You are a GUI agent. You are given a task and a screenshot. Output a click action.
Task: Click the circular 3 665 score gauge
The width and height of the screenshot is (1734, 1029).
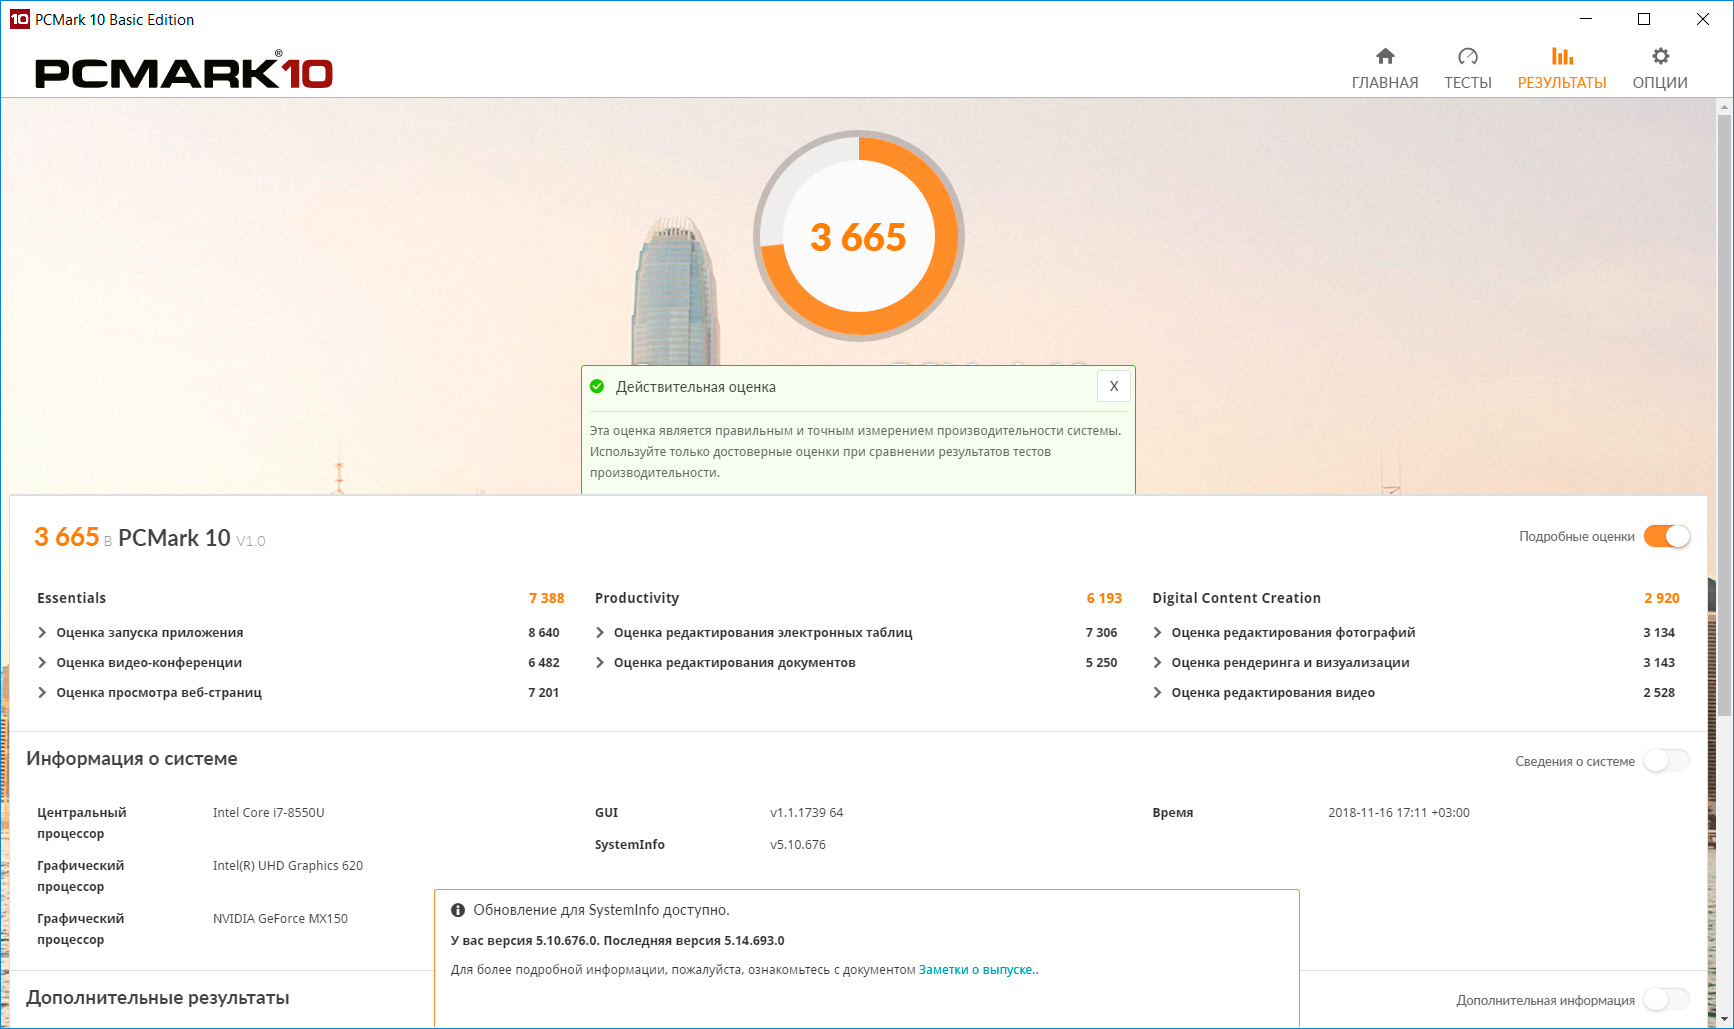(x=858, y=237)
